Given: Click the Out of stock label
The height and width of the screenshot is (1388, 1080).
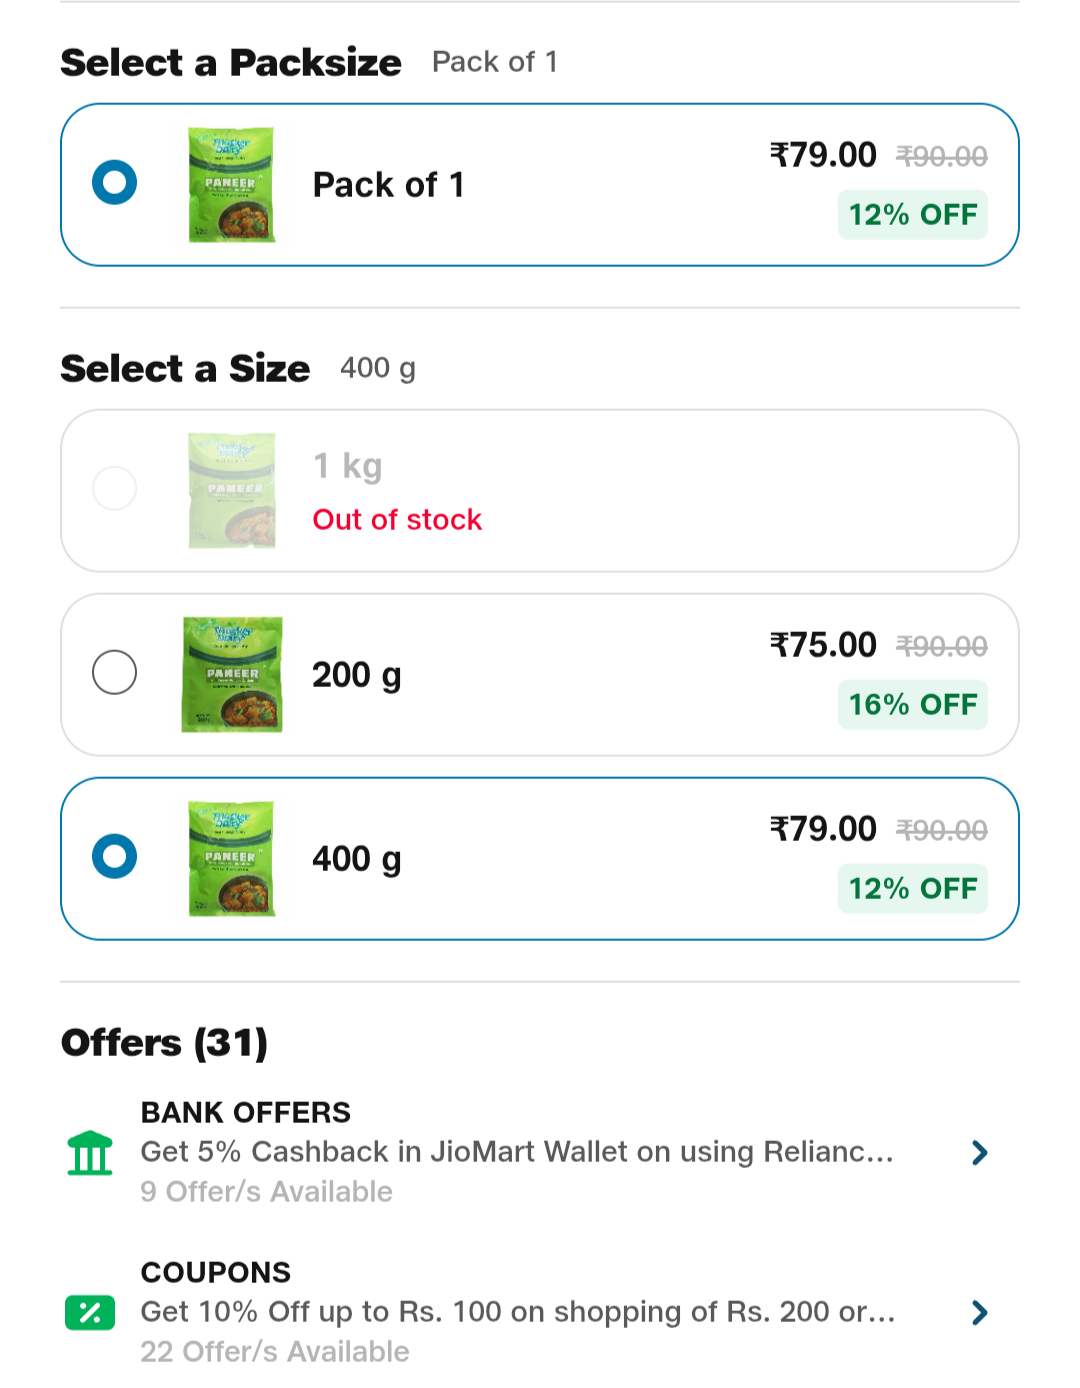Looking at the screenshot, I should pyautogui.click(x=397, y=520).
